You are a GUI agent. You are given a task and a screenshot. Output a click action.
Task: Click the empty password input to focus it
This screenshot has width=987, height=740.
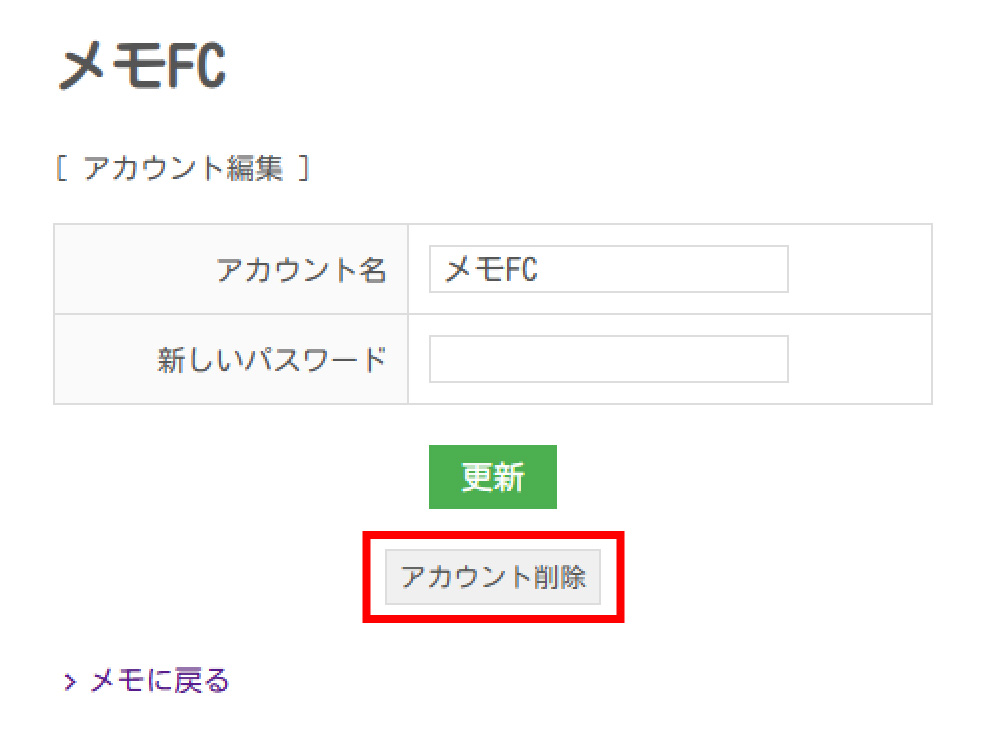coord(607,358)
